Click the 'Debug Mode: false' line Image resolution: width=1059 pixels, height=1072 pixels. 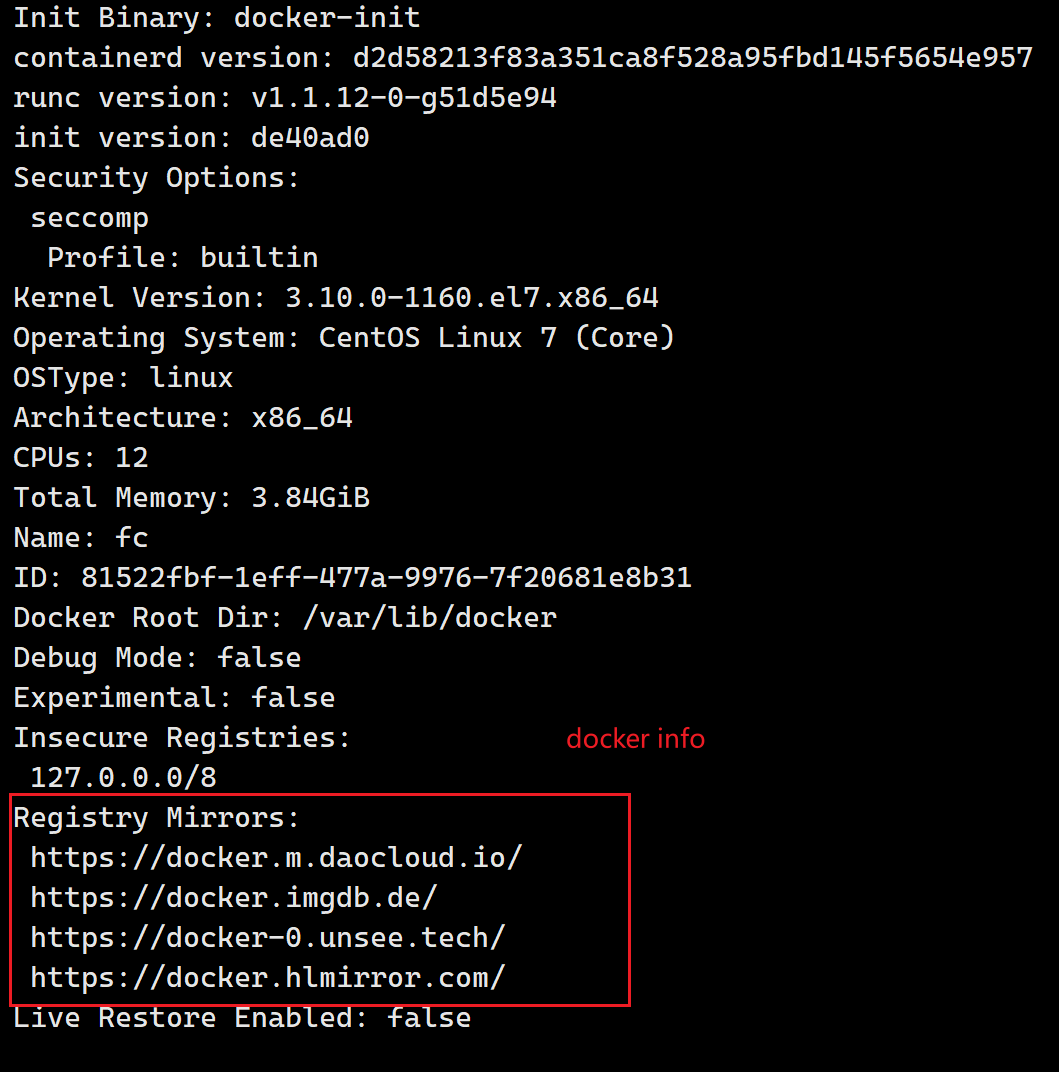(x=157, y=658)
